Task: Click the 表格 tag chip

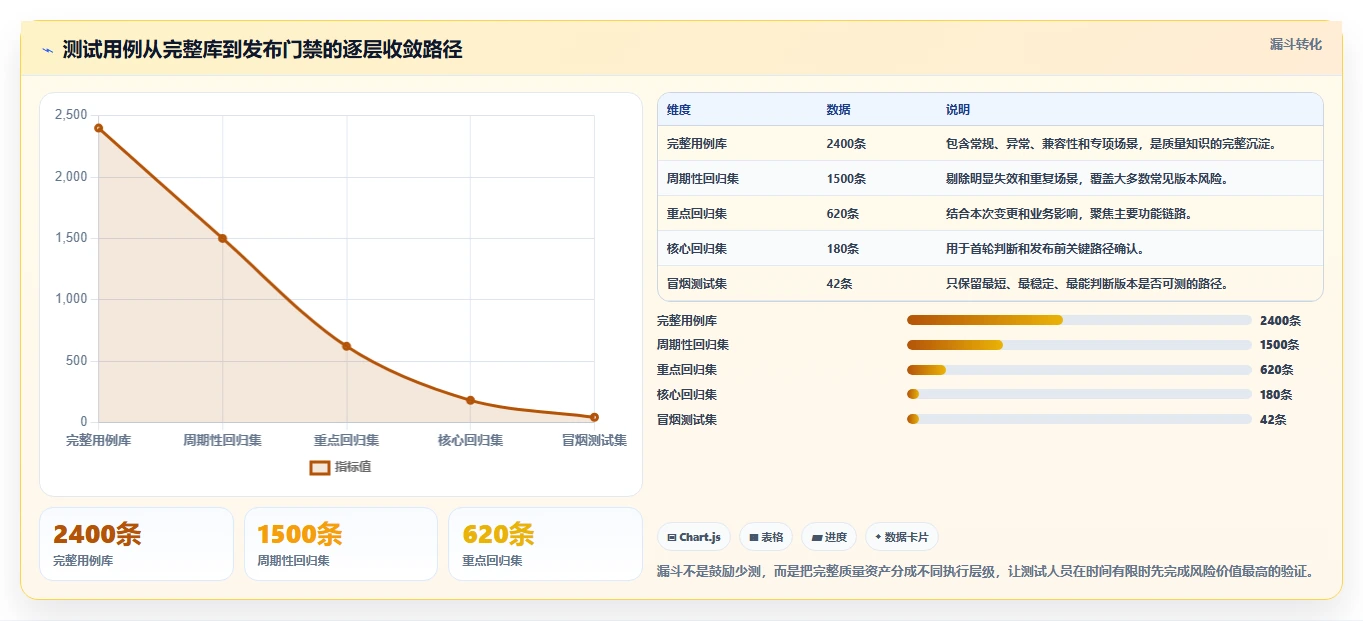Action: [x=766, y=537]
